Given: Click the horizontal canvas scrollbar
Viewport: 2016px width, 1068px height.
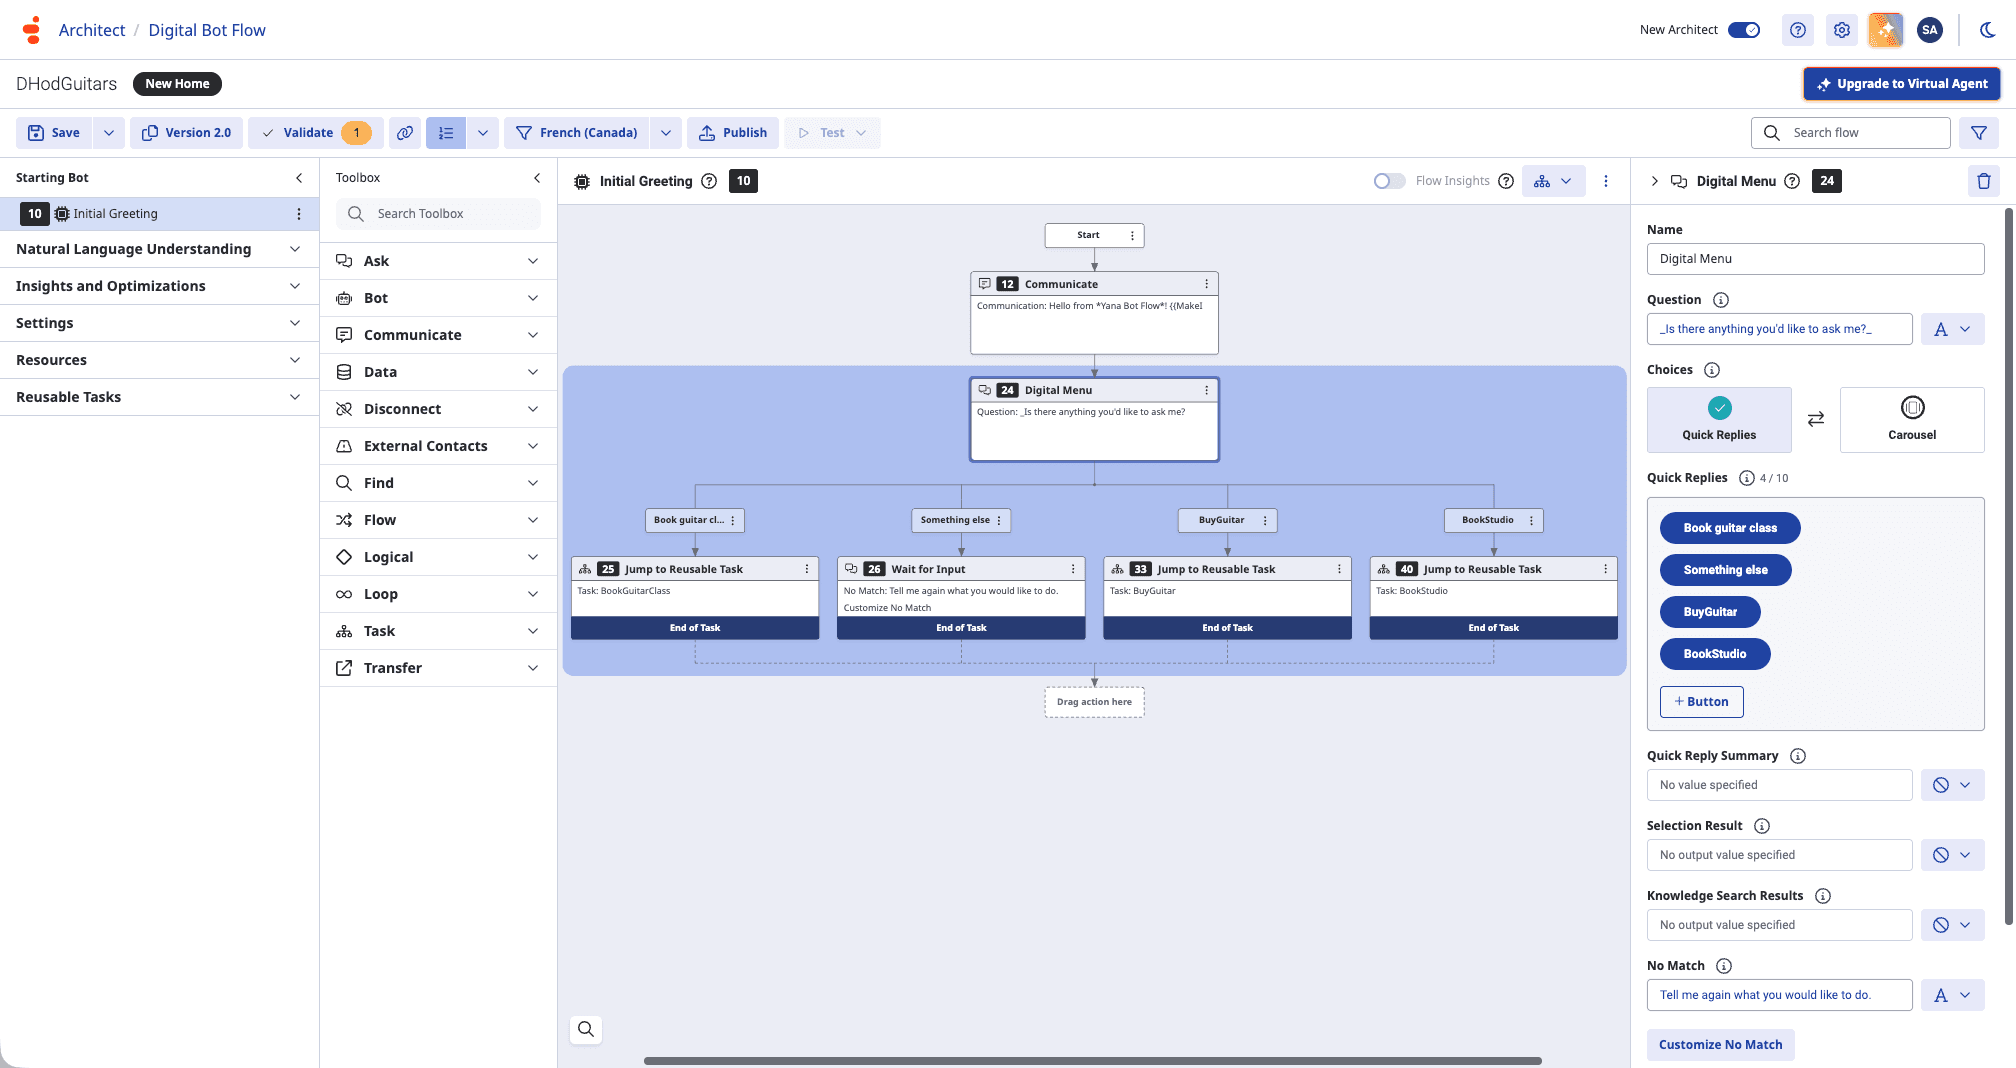Looking at the screenshot, I should point(1092,1061).
